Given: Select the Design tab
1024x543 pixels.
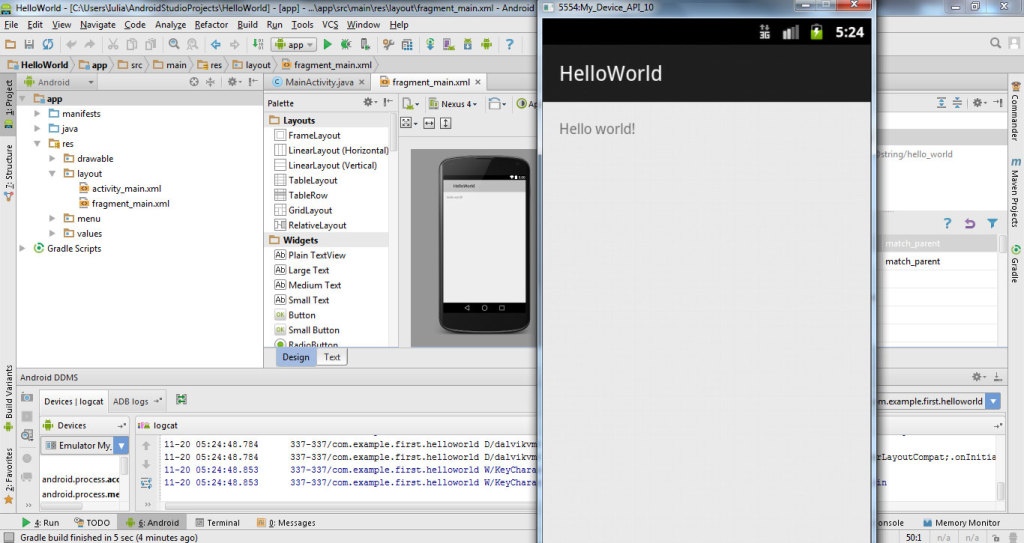Looking at the screenshot, I should (296, 357).
